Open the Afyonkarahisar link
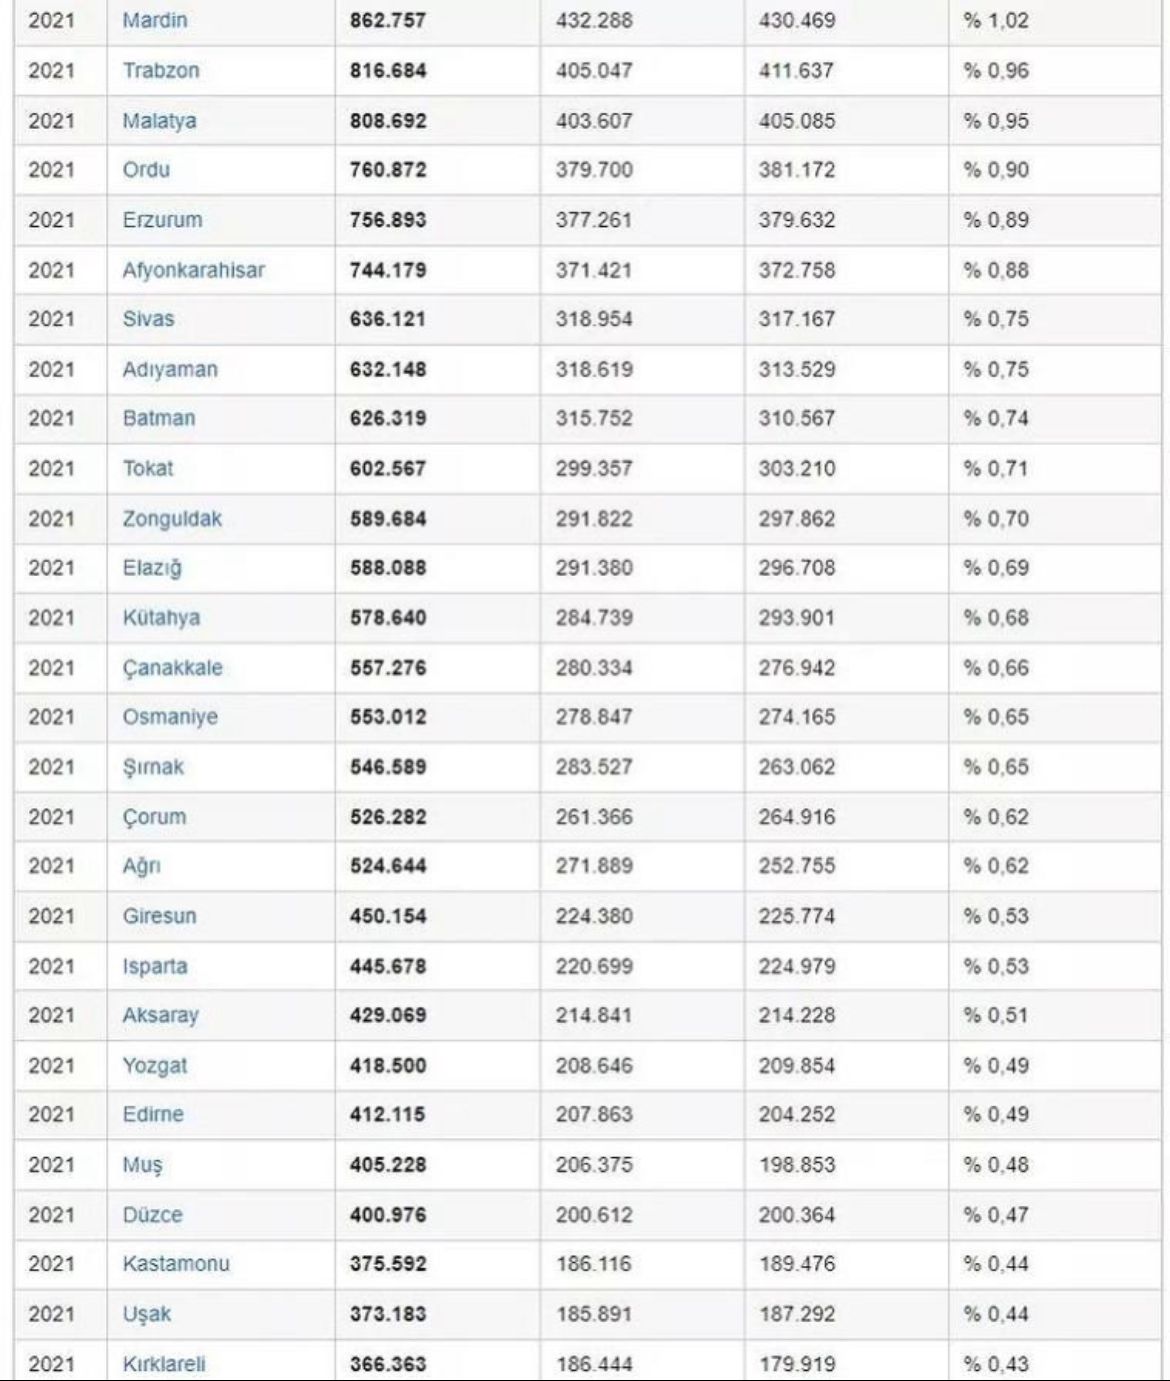The image size is (1170, 1381). [x=193, y=270]
